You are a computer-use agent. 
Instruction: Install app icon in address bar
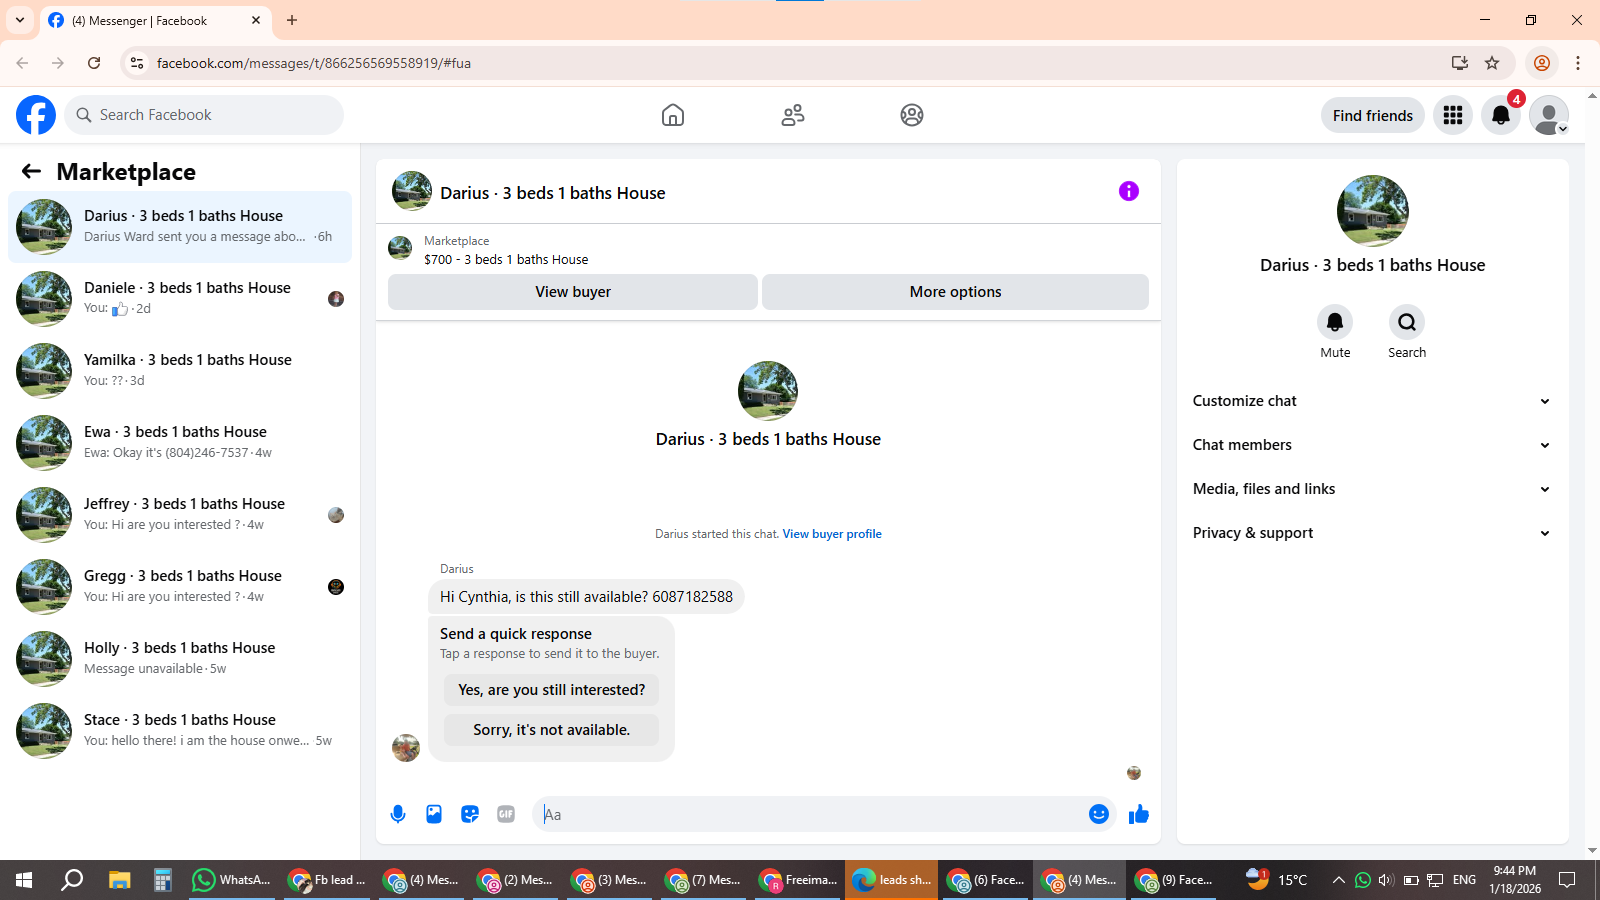pos(1460,63)
